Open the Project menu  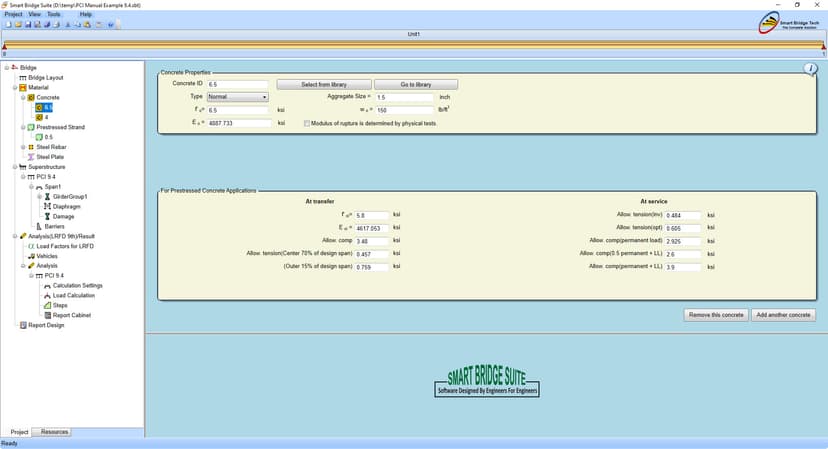(x=13, y=14)
